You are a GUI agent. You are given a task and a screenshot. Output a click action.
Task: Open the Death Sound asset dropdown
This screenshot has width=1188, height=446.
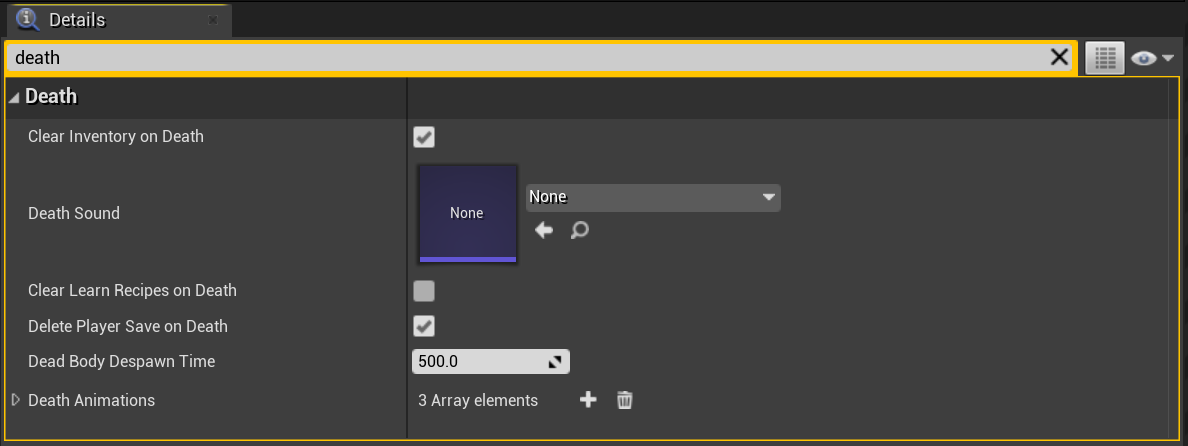(x=653, y=197)
